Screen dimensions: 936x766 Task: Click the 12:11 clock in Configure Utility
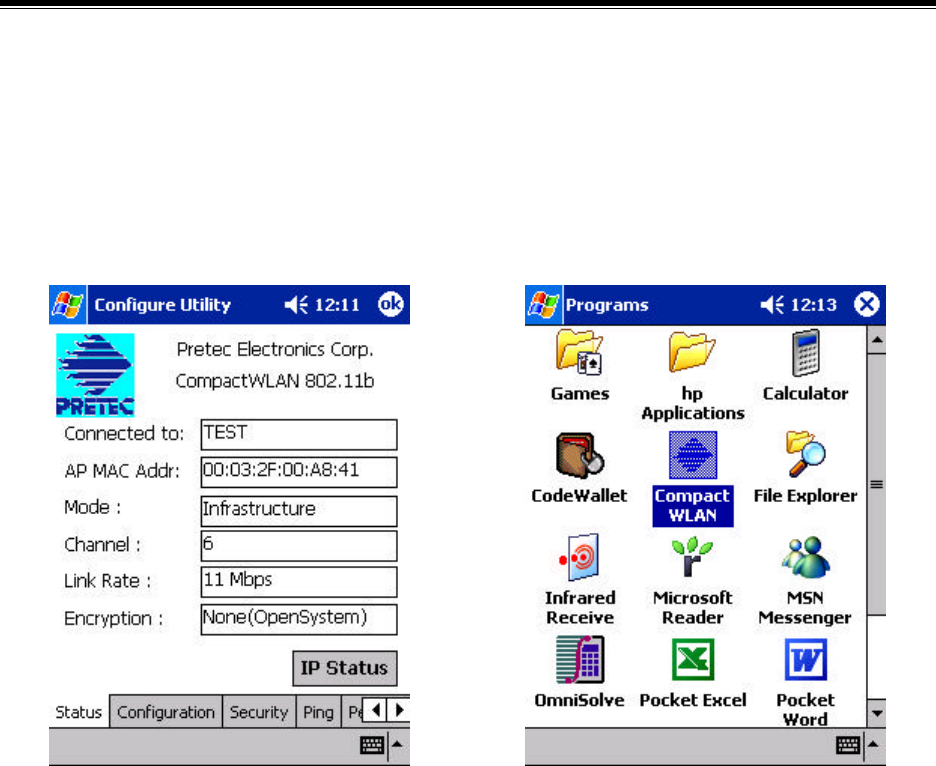coord(337,305)
